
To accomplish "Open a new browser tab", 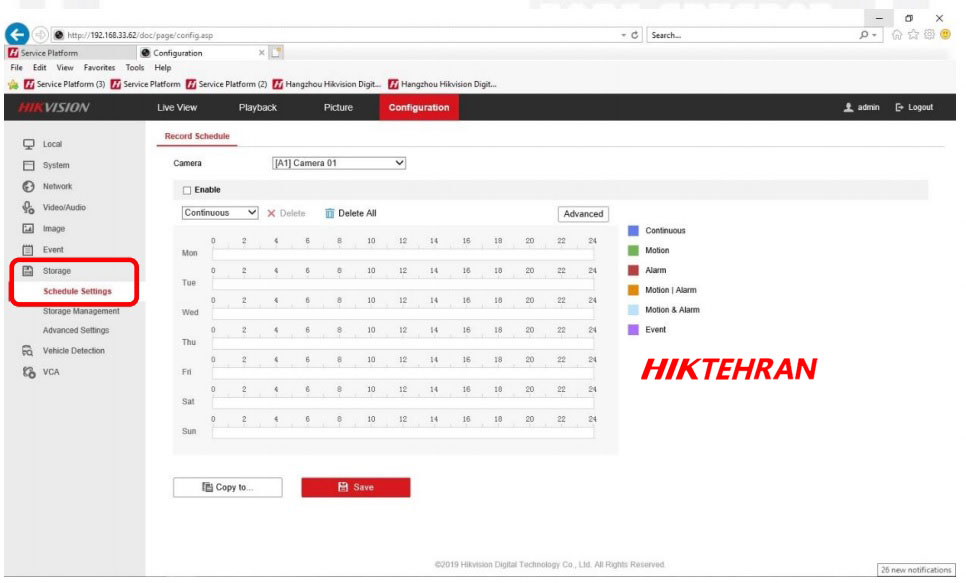I will pos(277,52).
